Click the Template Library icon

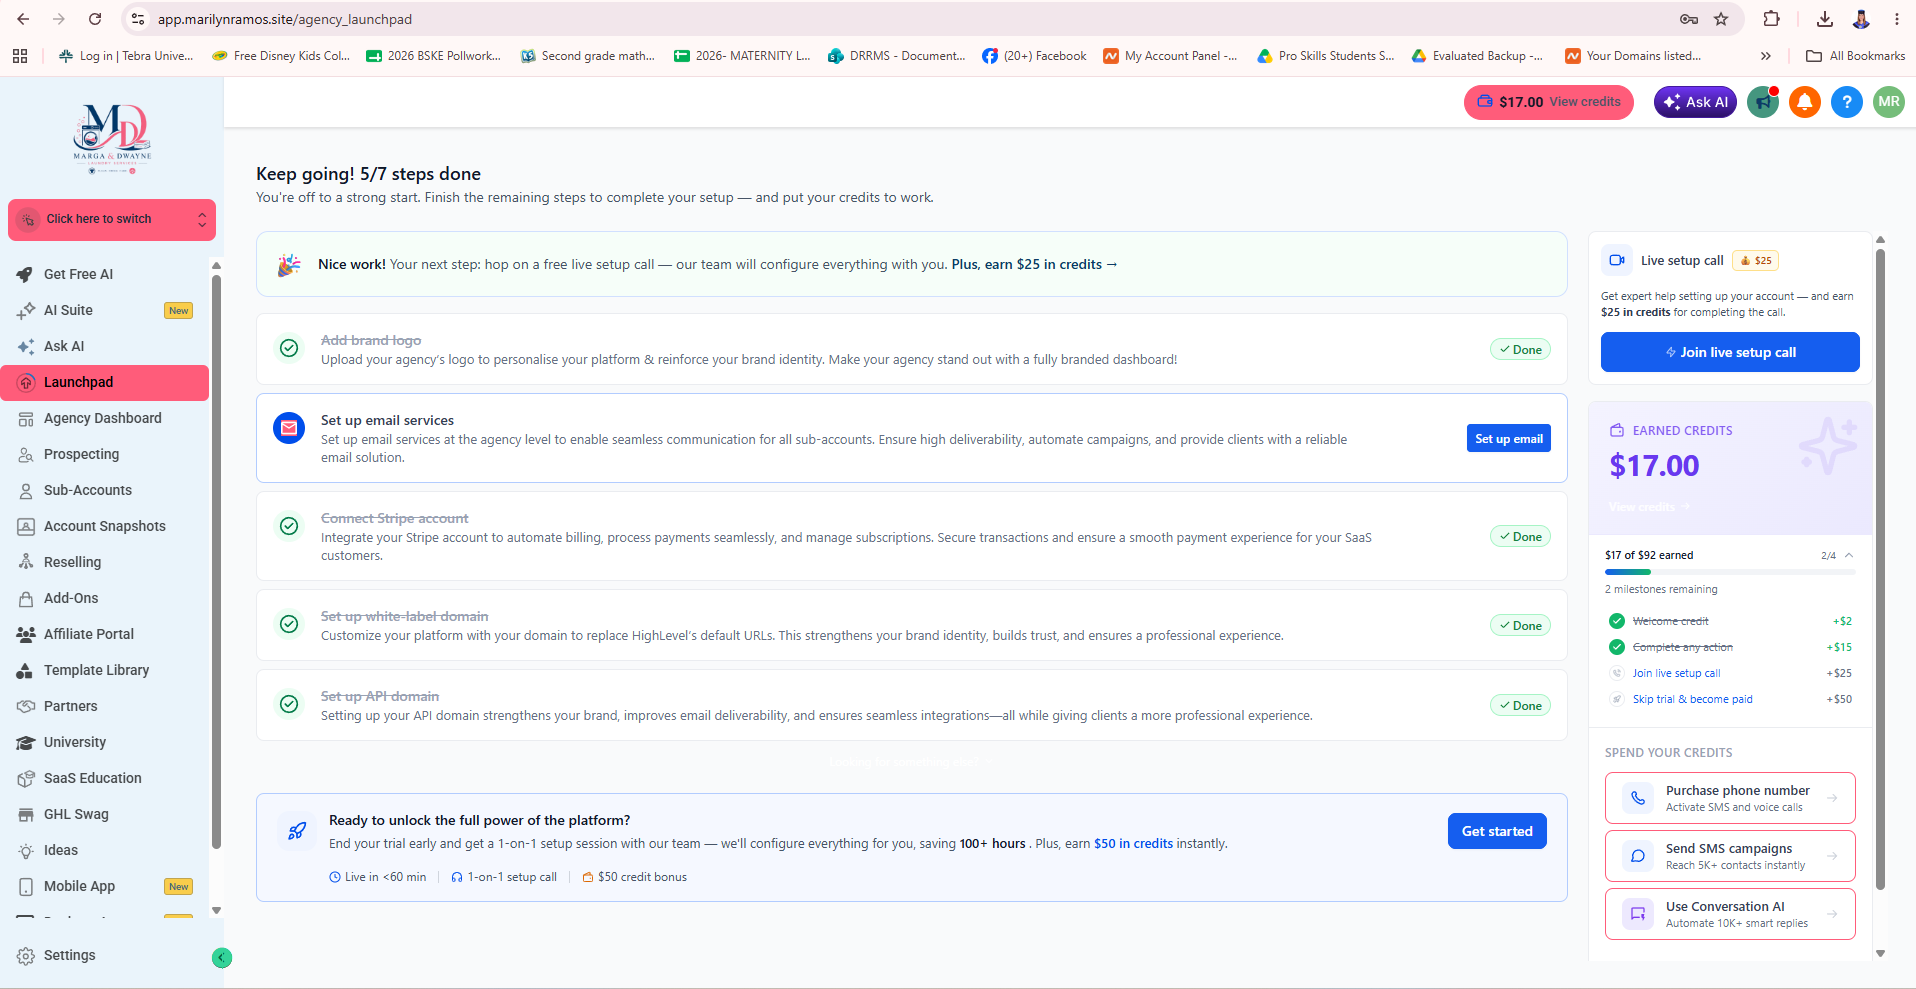(x=26, y=670)
